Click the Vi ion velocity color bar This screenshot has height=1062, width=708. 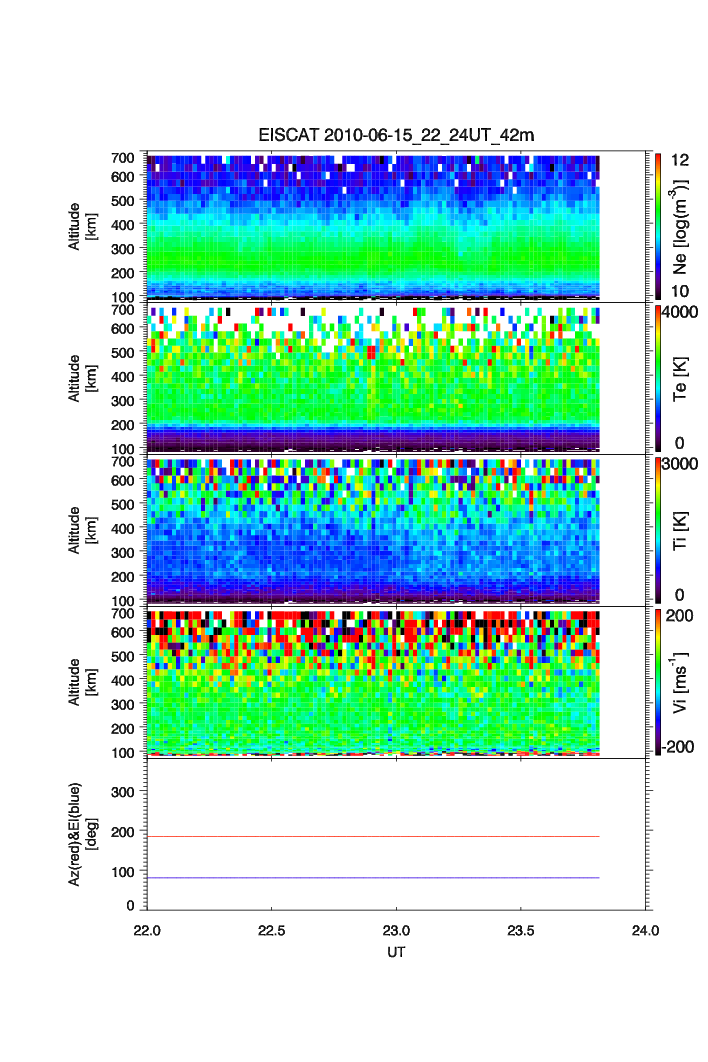click(658, 681)
